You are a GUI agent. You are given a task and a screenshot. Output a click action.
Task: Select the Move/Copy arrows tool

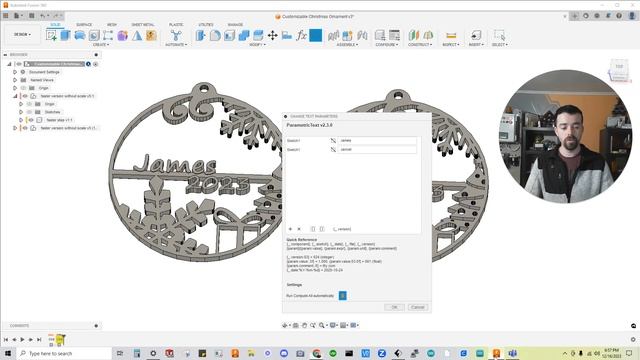coord(273,36)
